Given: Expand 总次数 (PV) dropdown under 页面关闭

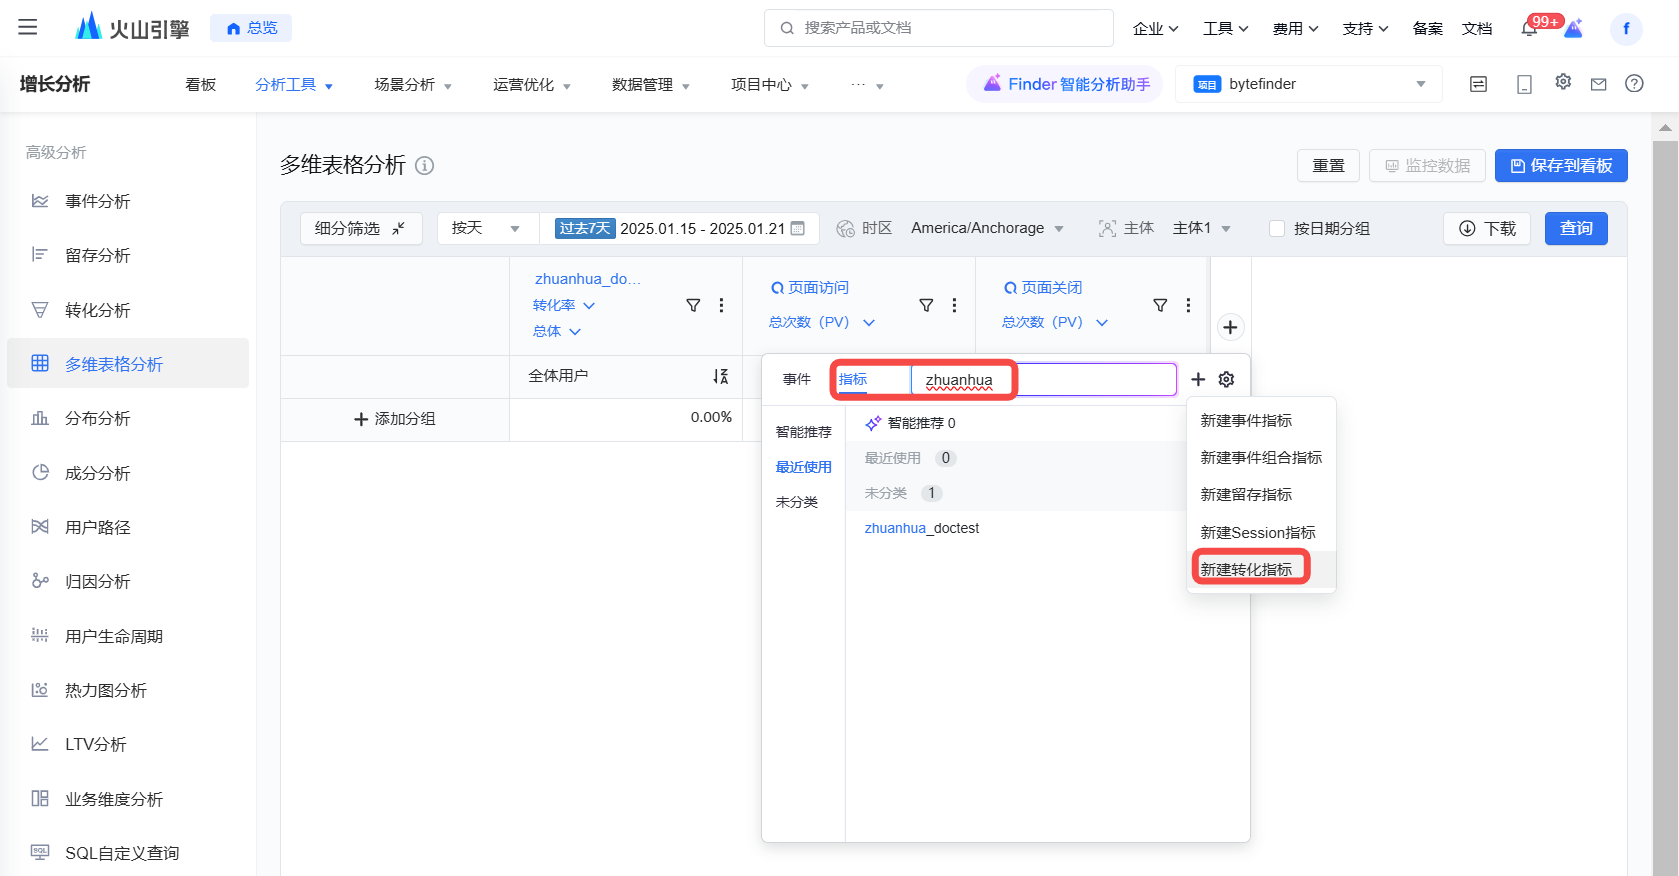Looking at the screenshot, I should point(1055,322).
